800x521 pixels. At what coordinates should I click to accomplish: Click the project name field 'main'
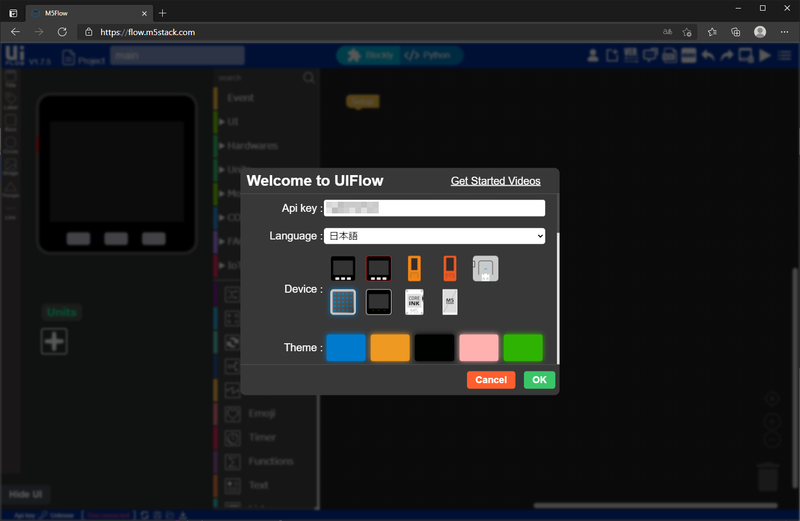coord(178,55)
